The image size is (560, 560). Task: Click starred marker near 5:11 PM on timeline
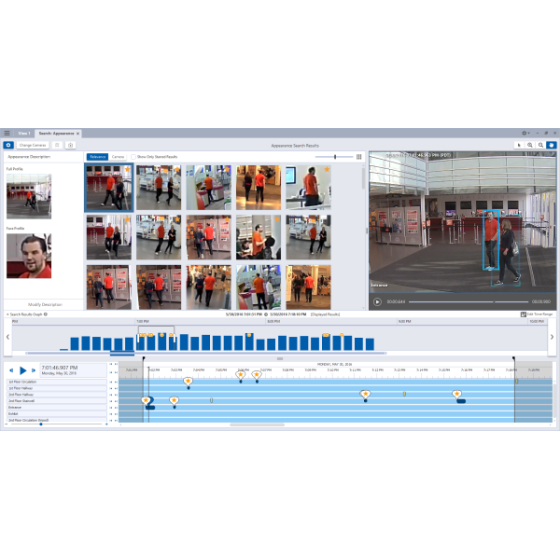[365, 394]
